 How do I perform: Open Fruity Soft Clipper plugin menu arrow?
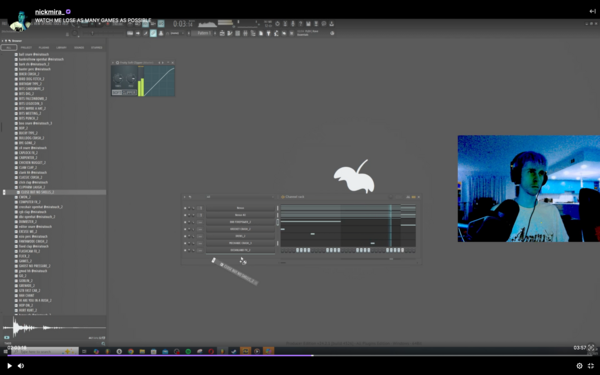[114, 62]
